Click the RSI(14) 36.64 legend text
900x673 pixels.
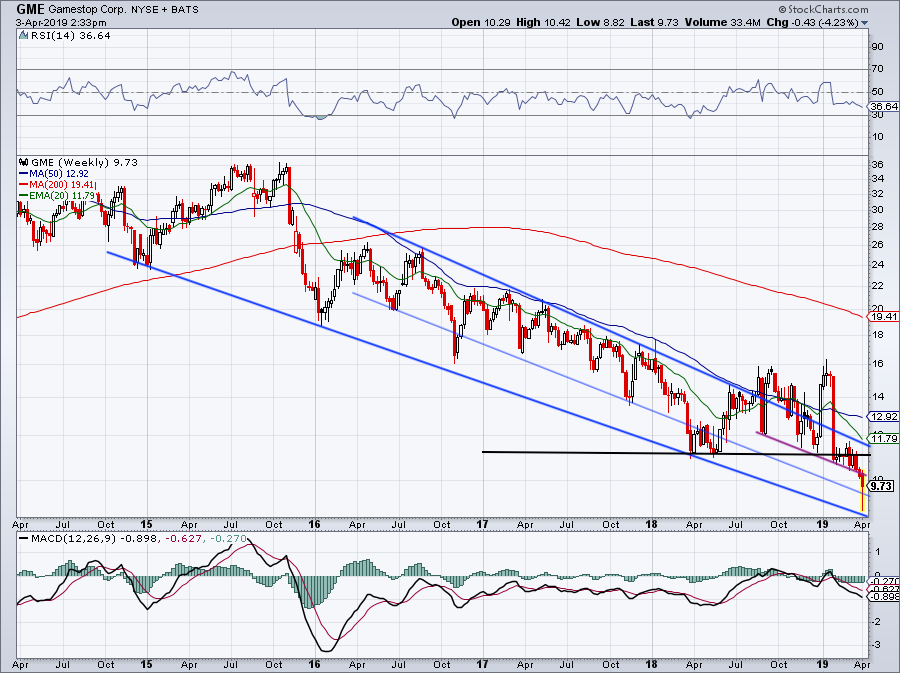click(x=70, y=36)
